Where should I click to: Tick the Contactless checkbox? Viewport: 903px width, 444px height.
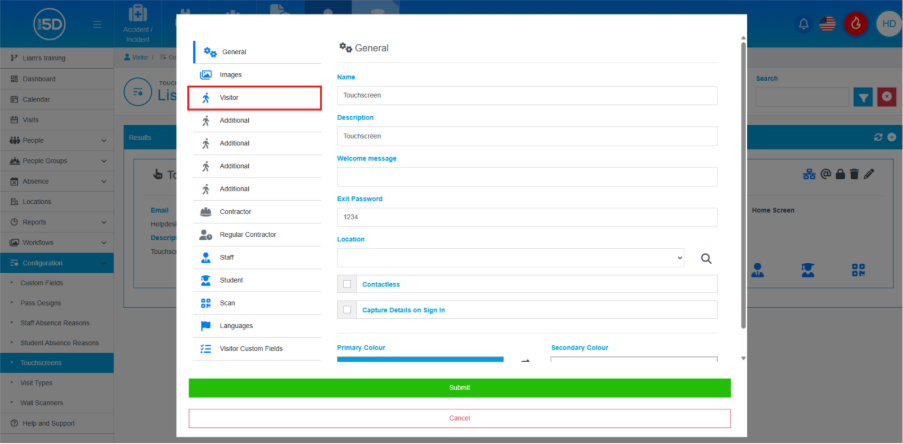(x=347, y=284)
